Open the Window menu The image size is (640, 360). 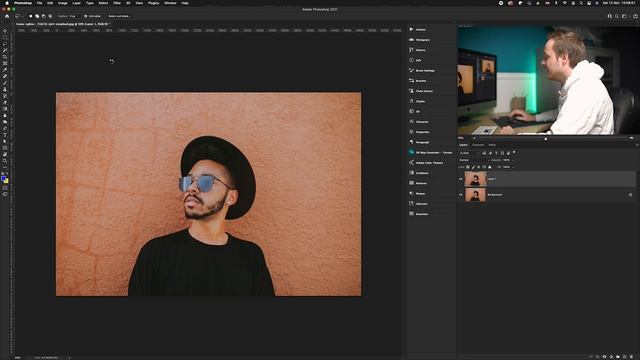click(x=170, y=3)
